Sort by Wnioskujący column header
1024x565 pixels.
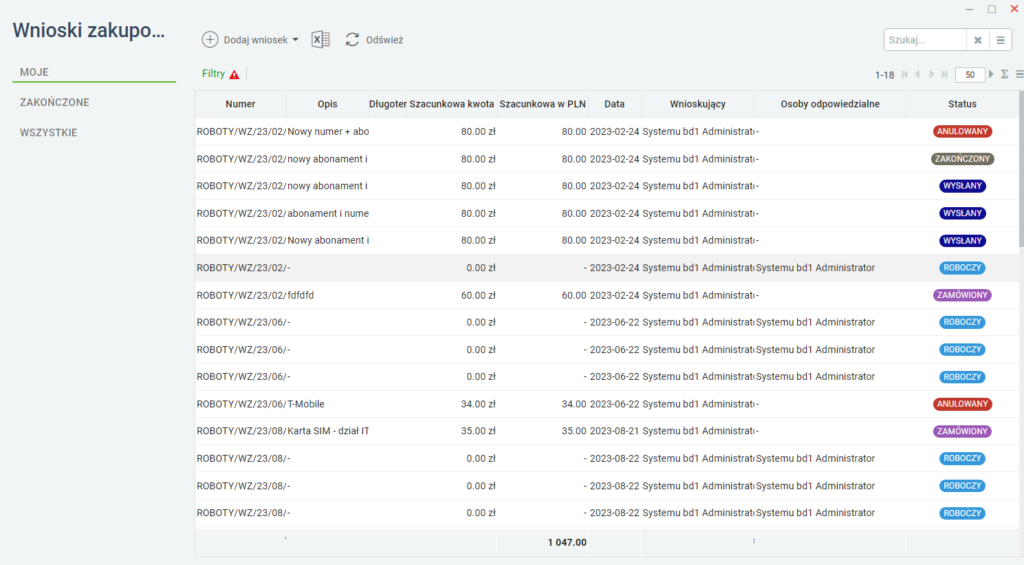pyautogui.click(x=697, y=104)
